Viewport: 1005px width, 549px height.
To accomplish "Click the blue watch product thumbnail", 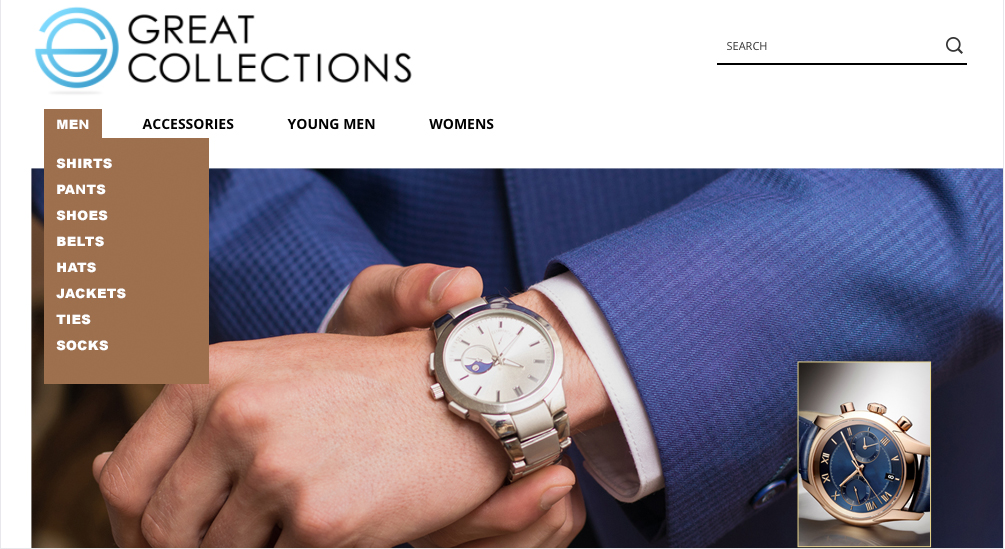I will (864, 454).
